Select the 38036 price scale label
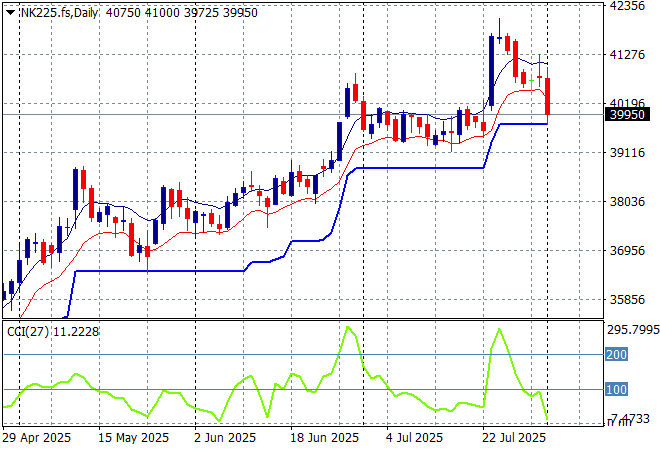660x450 pixels. [x=627, y=202]
